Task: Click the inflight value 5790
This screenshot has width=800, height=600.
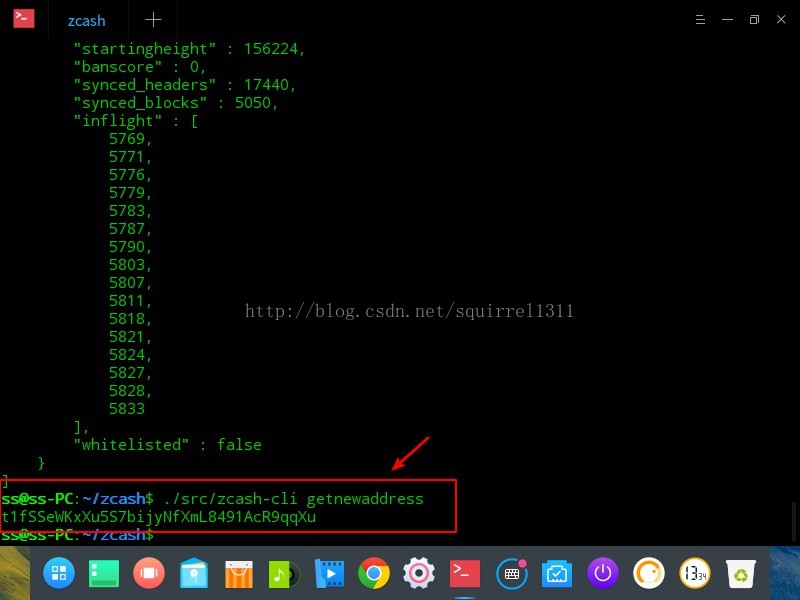Action: point(130,247)
